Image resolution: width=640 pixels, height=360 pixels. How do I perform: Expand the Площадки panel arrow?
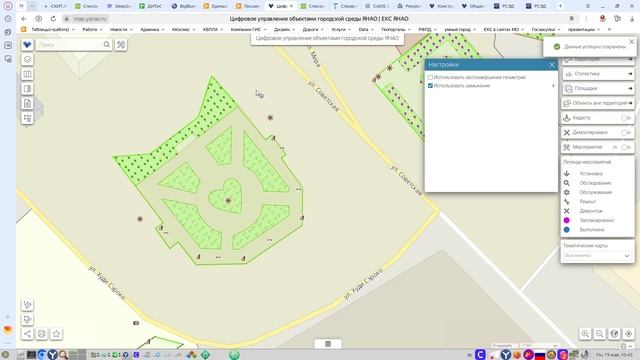tap(630, 89)
